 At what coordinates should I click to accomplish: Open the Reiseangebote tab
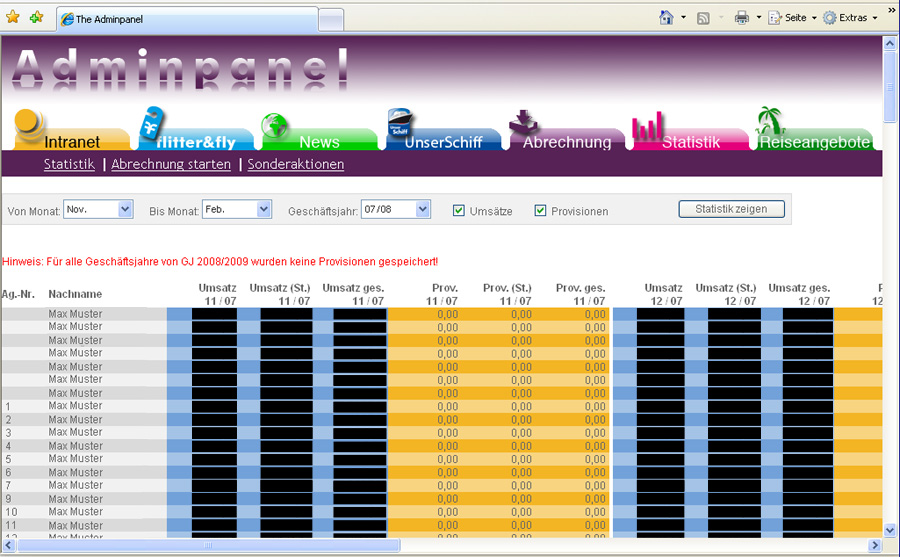pyautogui.click(x=814, y=141)
